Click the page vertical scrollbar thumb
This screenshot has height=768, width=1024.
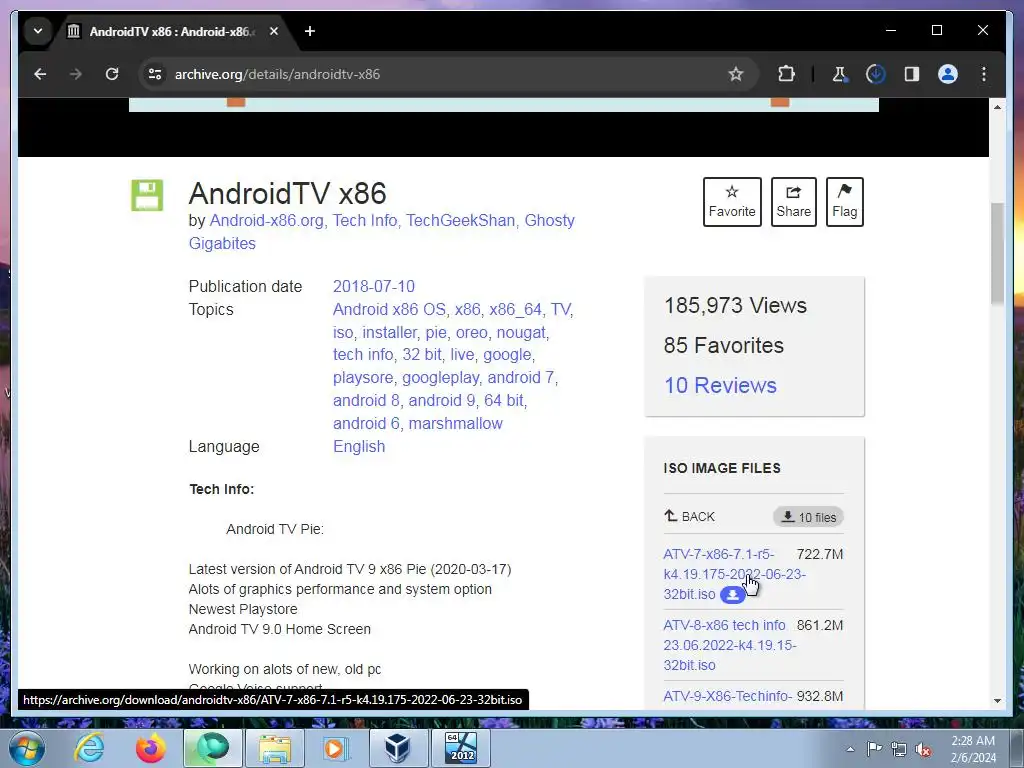pyautogui.click(x=997, y=253)
